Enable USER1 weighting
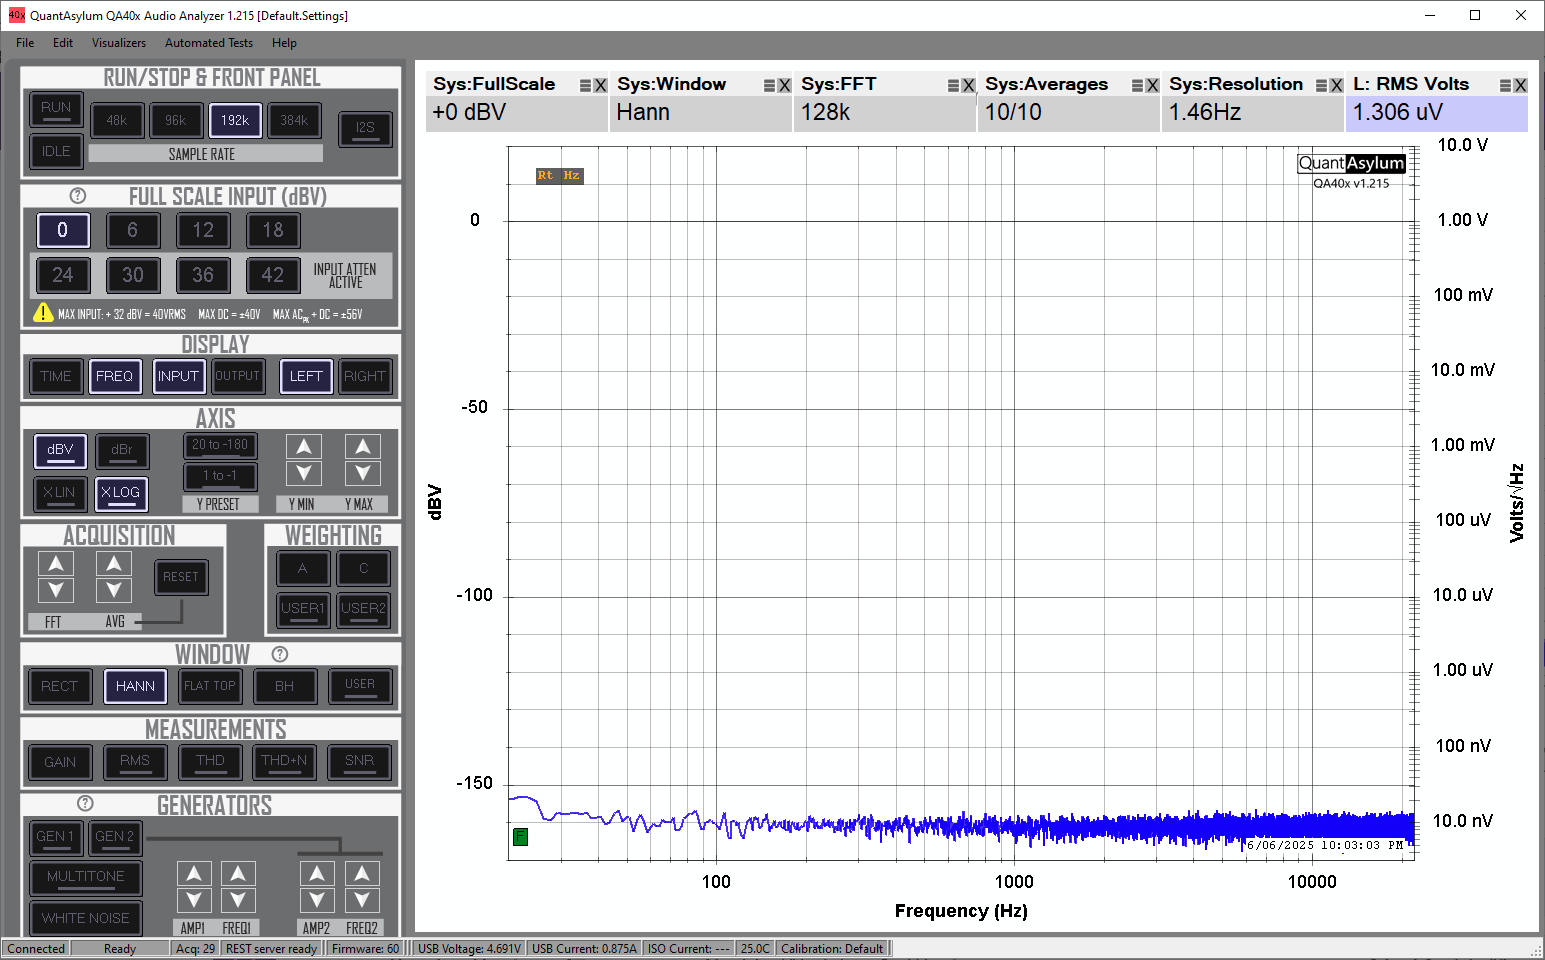Image resolution: width=1545 pixels, height=960 pixels. click(303, 609)
